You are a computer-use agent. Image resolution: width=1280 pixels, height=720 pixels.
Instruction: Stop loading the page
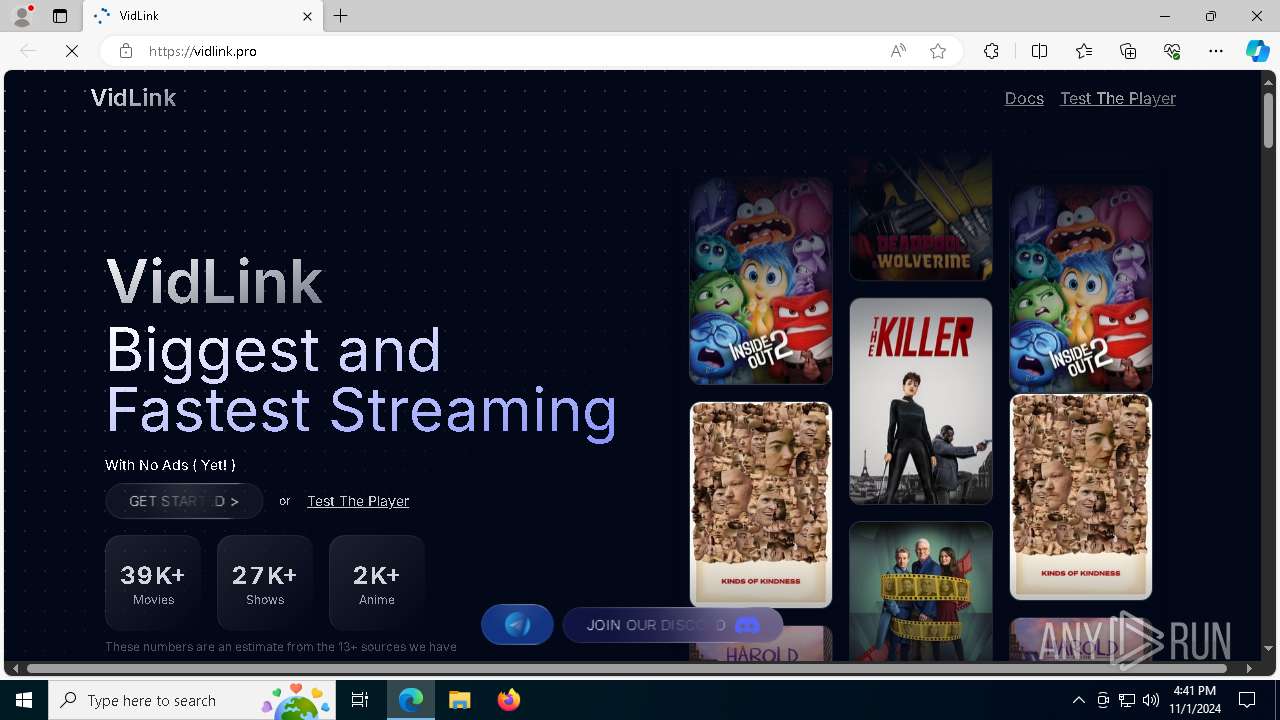(72, 51)
